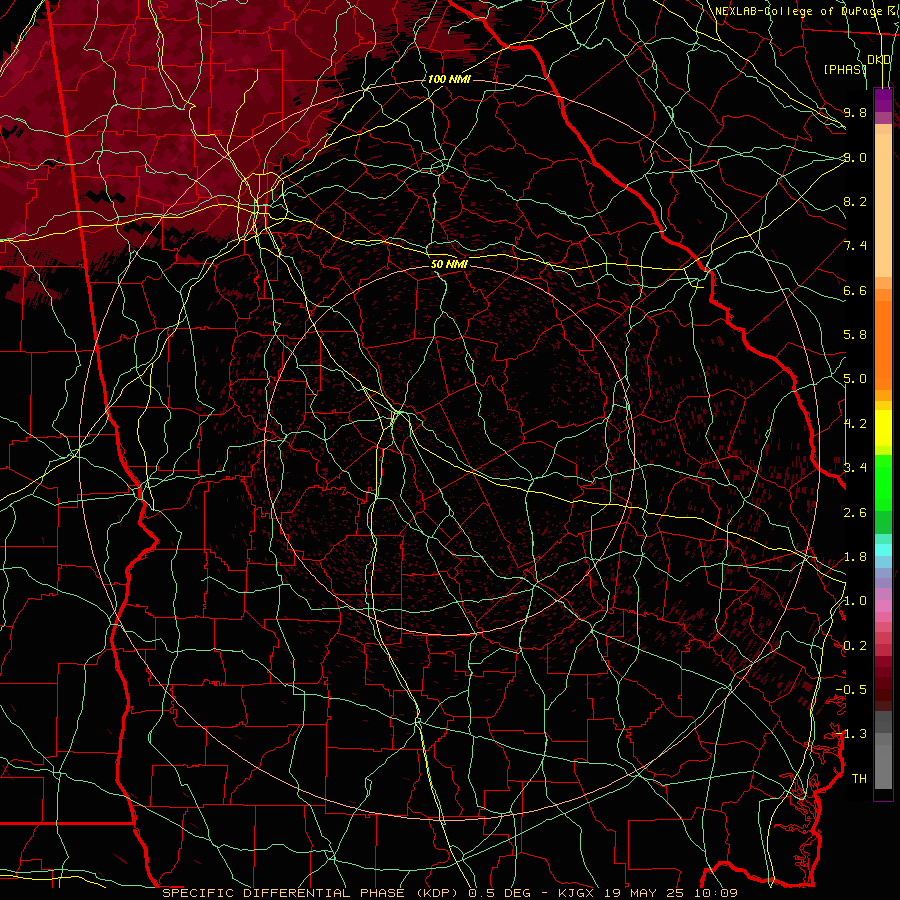Click the 0.2 value on the scale

click(855, 646)
